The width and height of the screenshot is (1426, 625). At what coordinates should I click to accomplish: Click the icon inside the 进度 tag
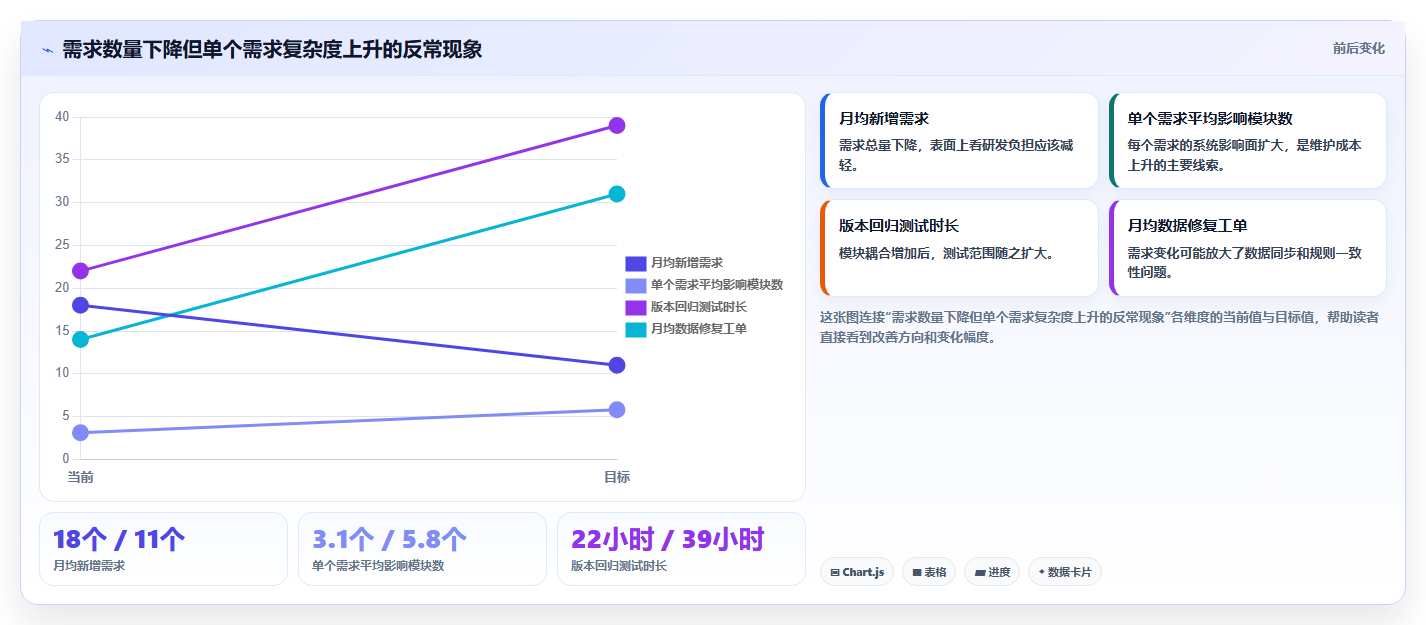(981, 573)
